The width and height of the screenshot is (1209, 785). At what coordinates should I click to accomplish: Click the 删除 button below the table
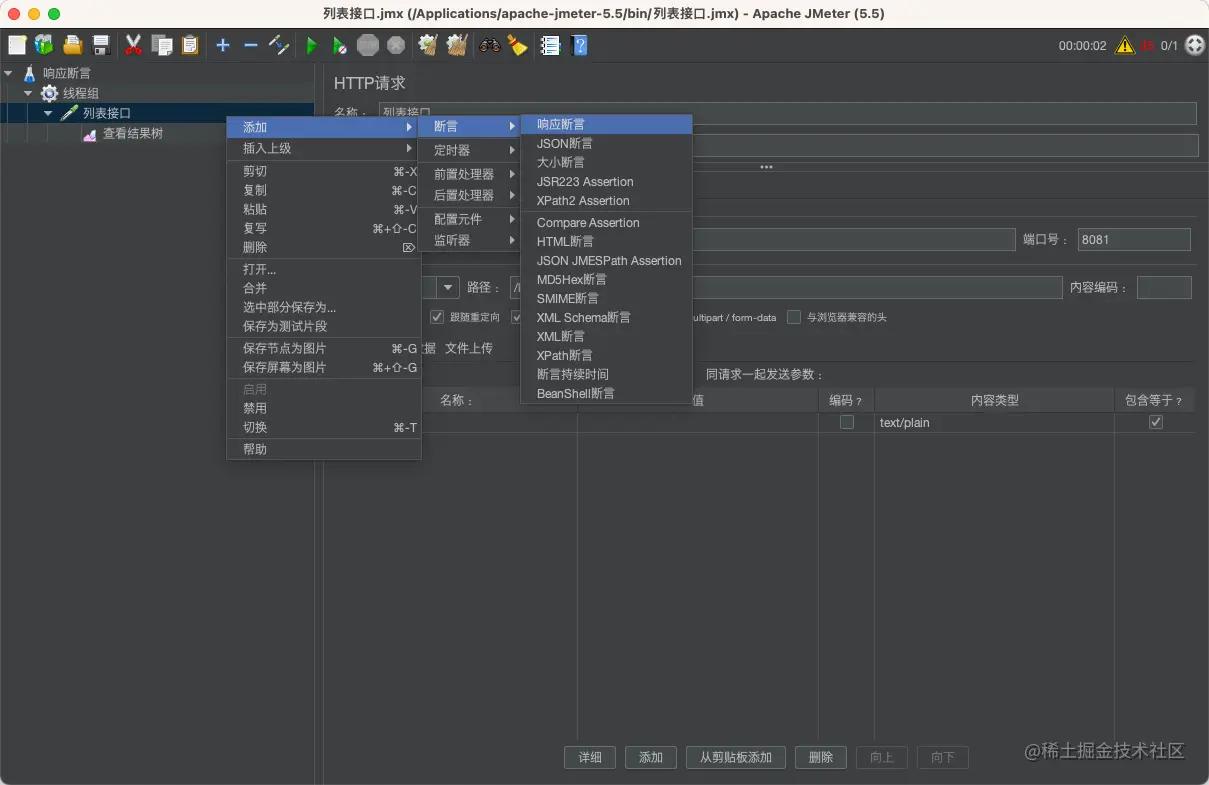(x=821, y=757)
